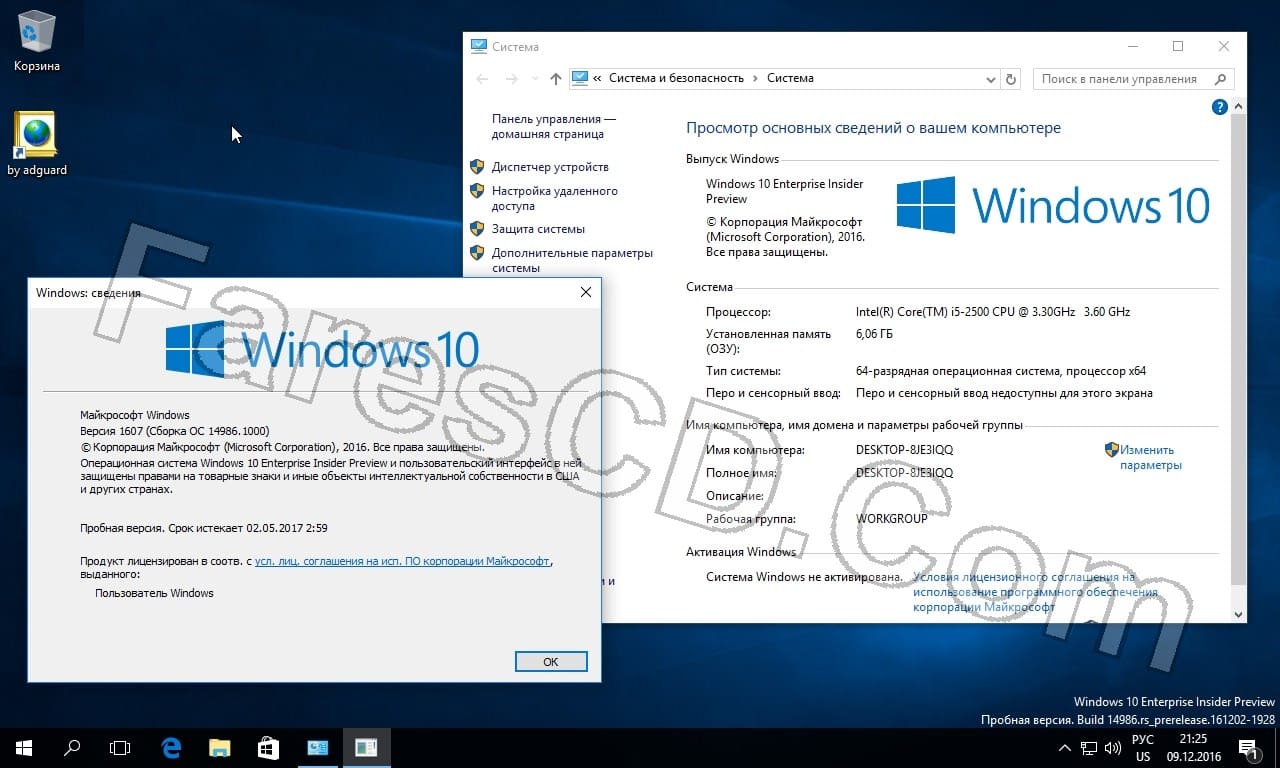Click OK button in 'Windows: сведения'

pos(551,661)
